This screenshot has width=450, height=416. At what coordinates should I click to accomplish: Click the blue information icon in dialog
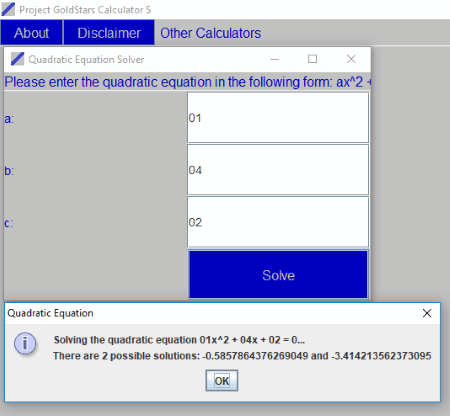25,343
